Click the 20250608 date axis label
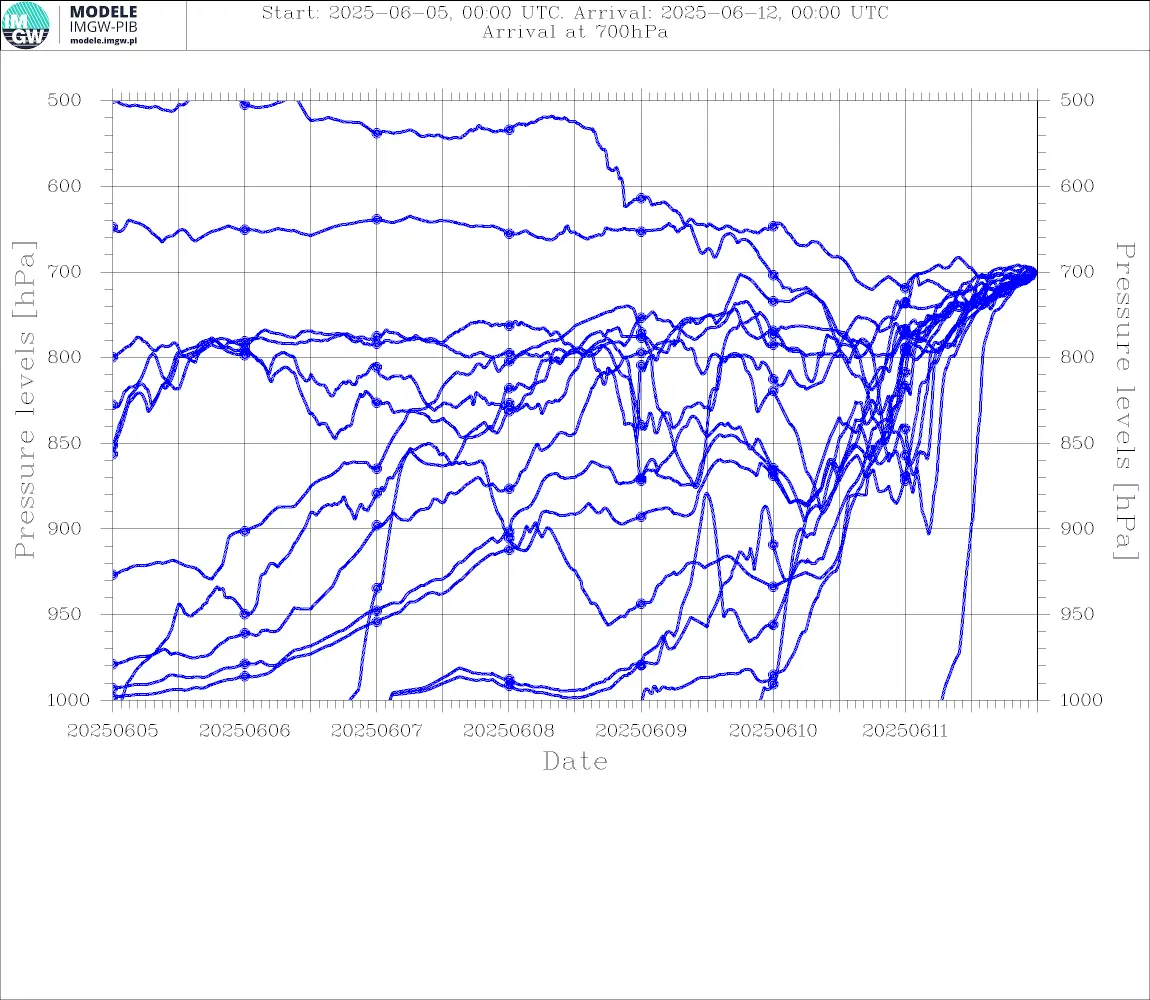Image resolution: width=1150 pixels, height=1000 pixels. coord(509,731)
